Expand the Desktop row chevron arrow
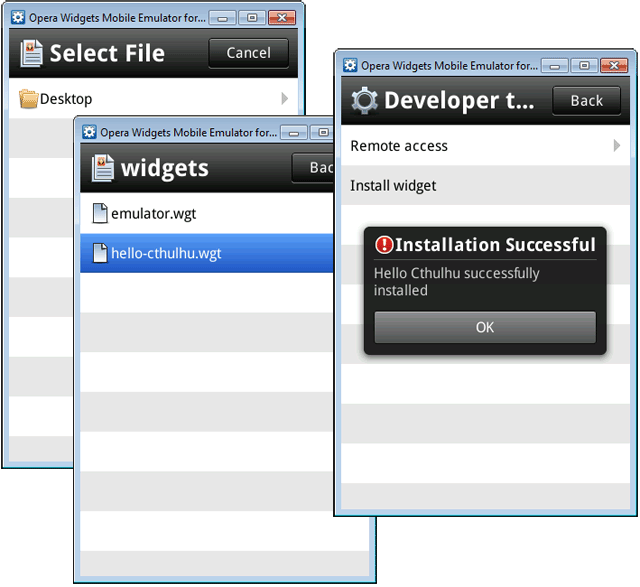 284,98
